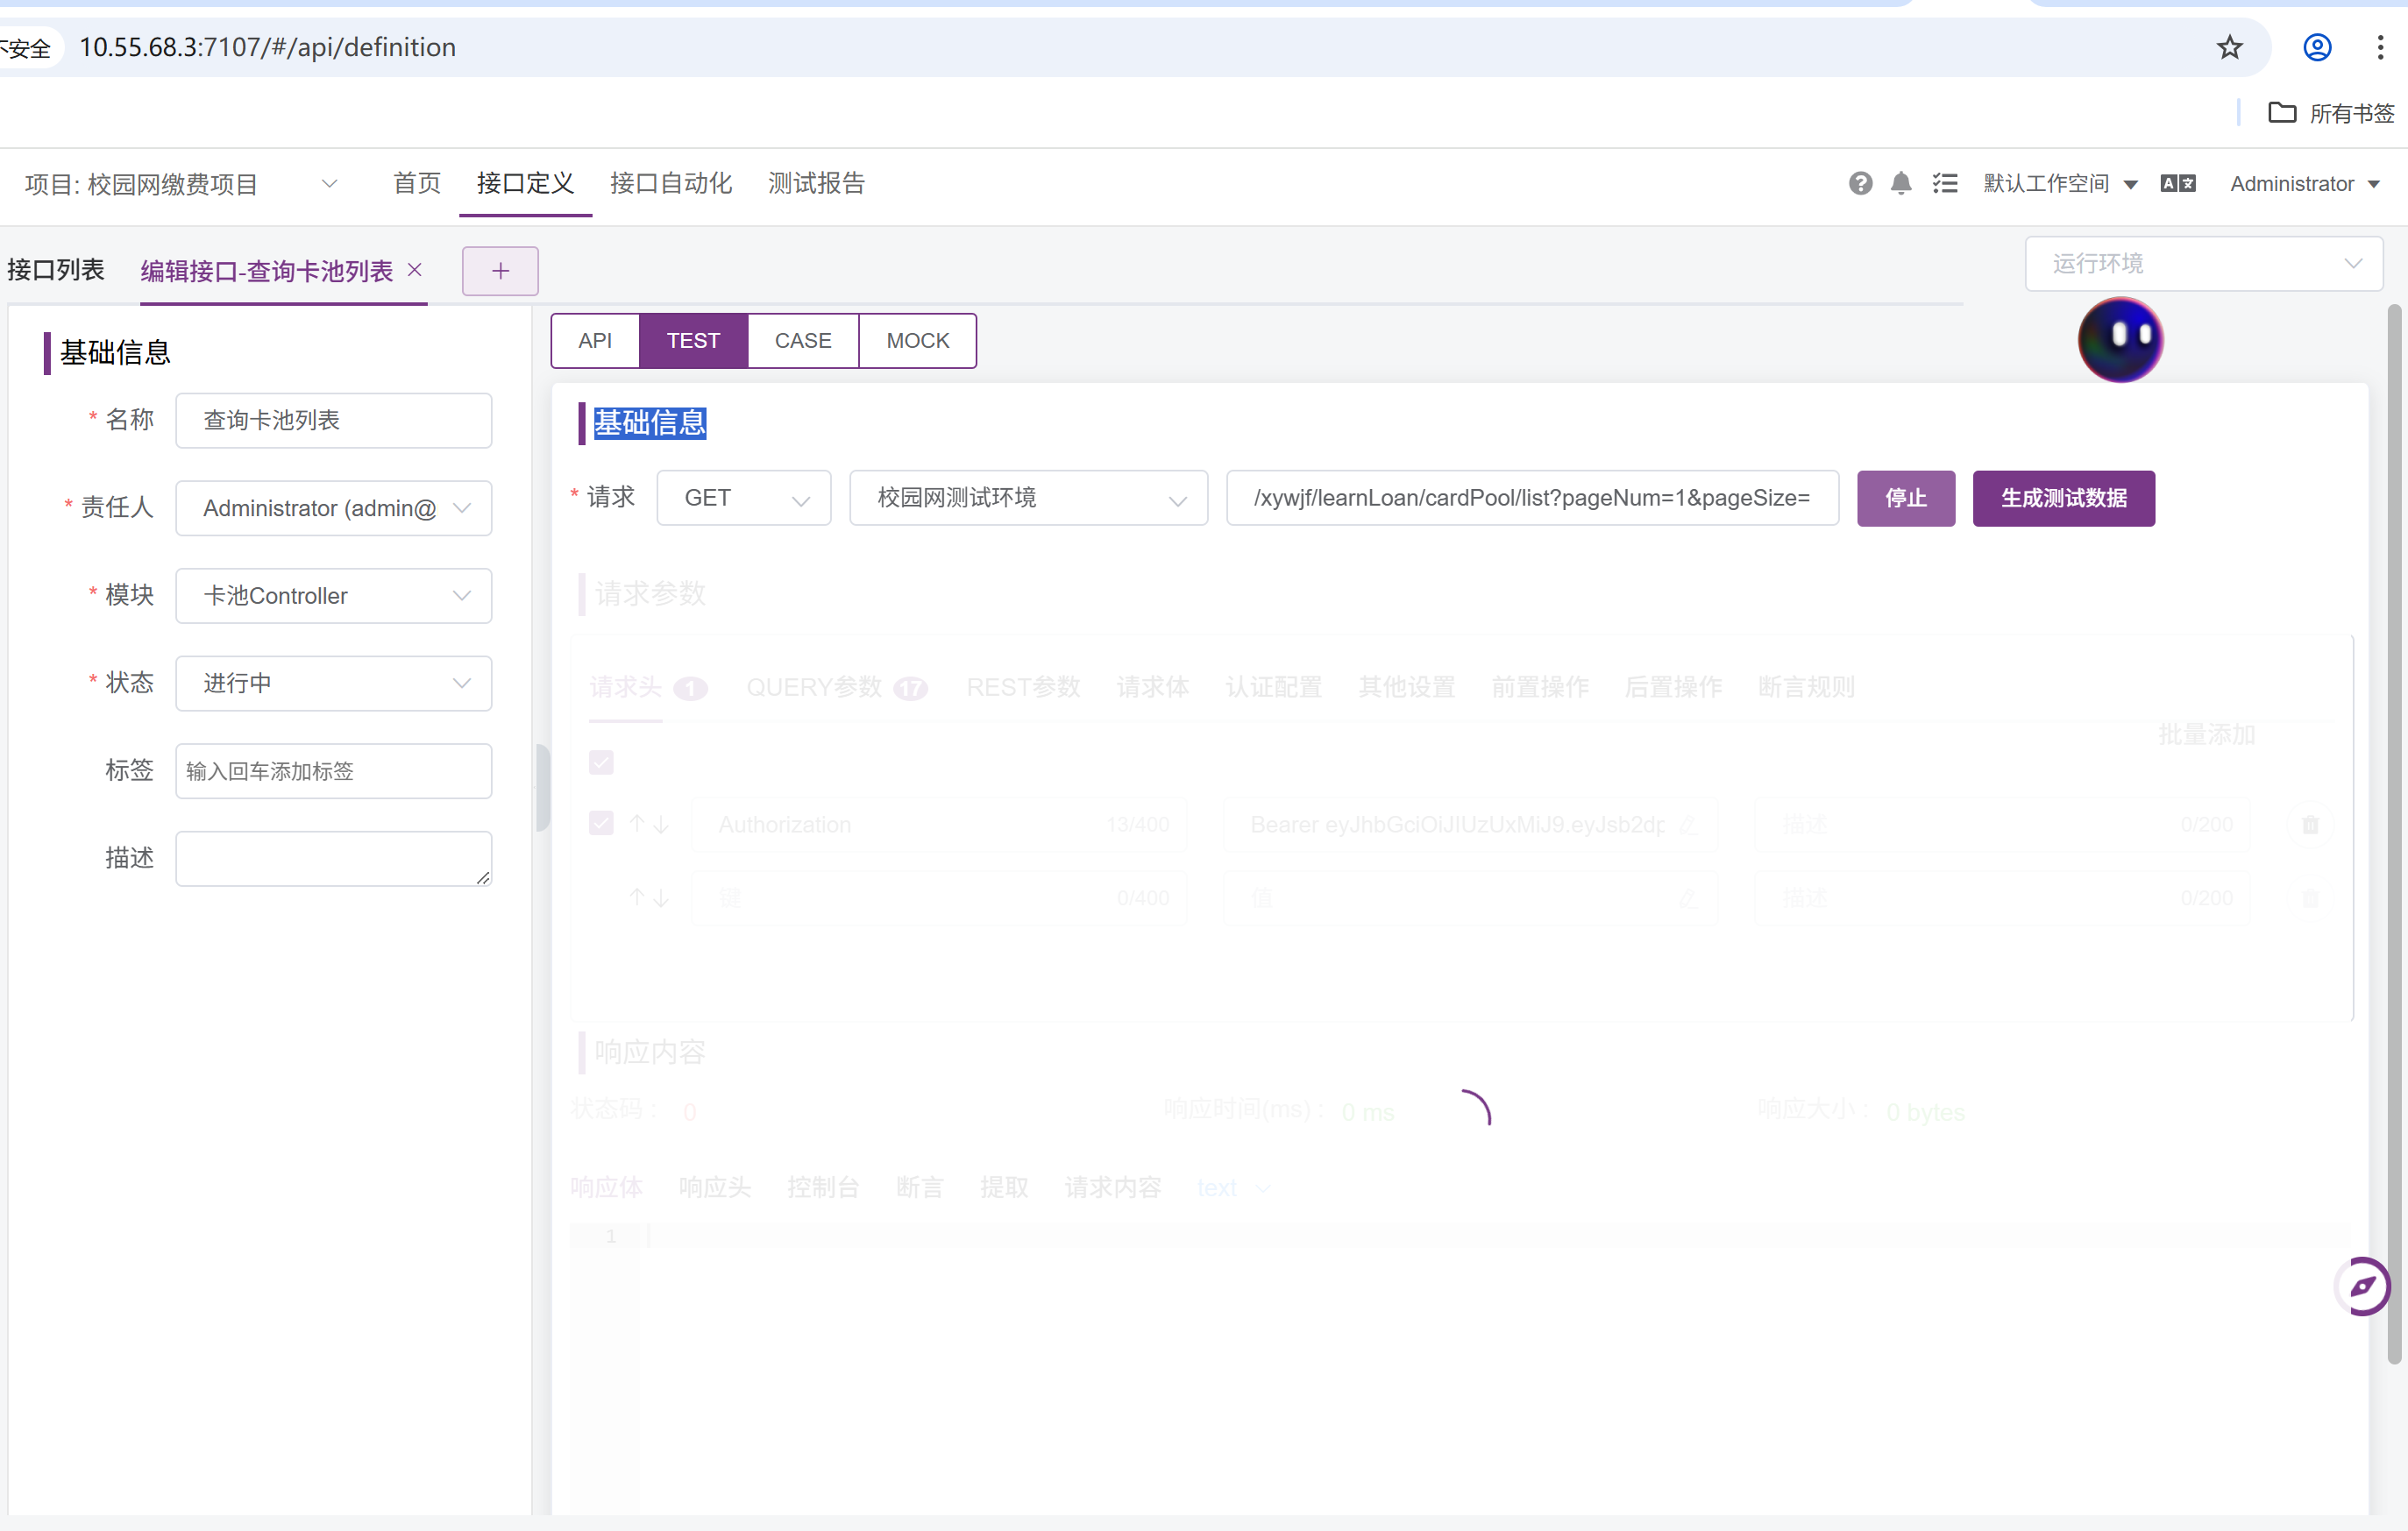The height and width of the screenshot is (1531, 2408).
Task: Open the 校园网测试环境 environment dropdown
Action: click(x=1028, y=498)
